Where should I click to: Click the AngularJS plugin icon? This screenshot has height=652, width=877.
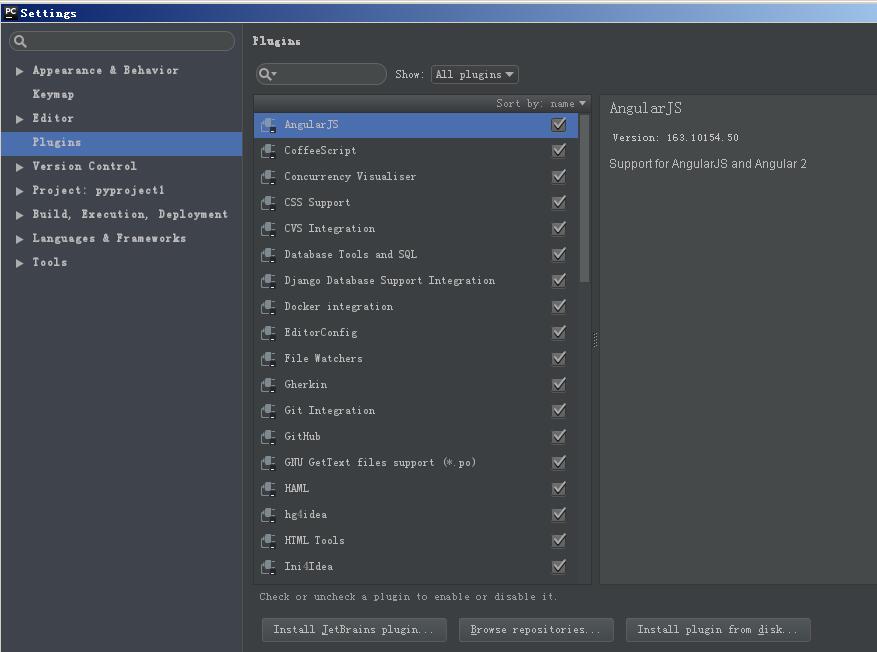coord(268,125)
